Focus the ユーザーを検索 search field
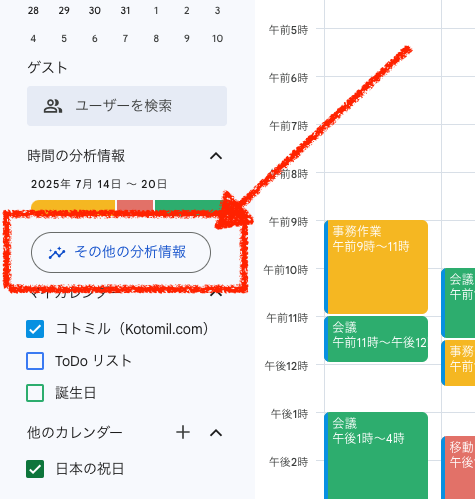 [127, 106]
